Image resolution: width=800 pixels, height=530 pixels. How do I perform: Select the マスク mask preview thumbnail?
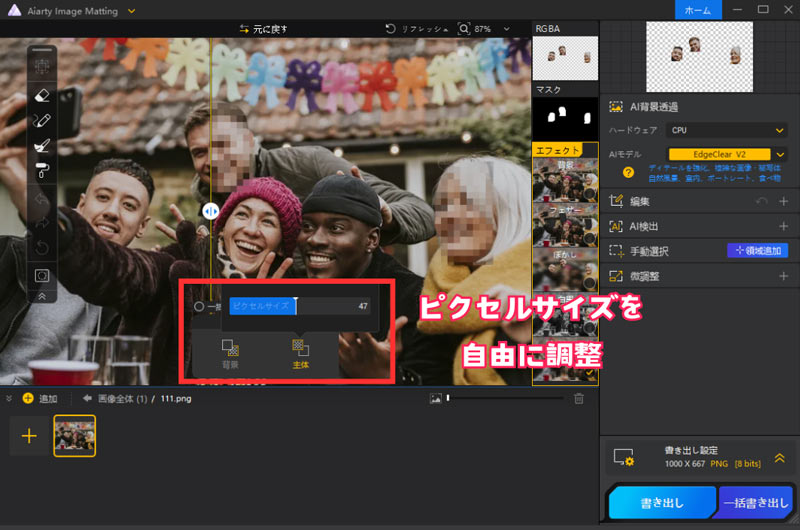click(x=565, y=119)
